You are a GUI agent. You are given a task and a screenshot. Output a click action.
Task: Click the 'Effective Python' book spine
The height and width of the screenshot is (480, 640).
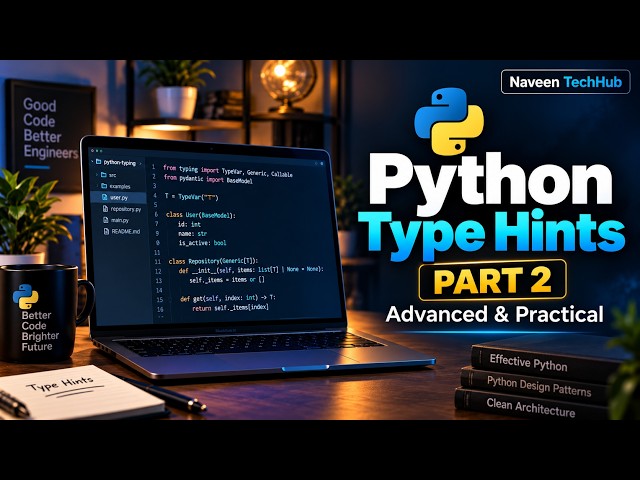pyautogui.click(x=528, y=363)
